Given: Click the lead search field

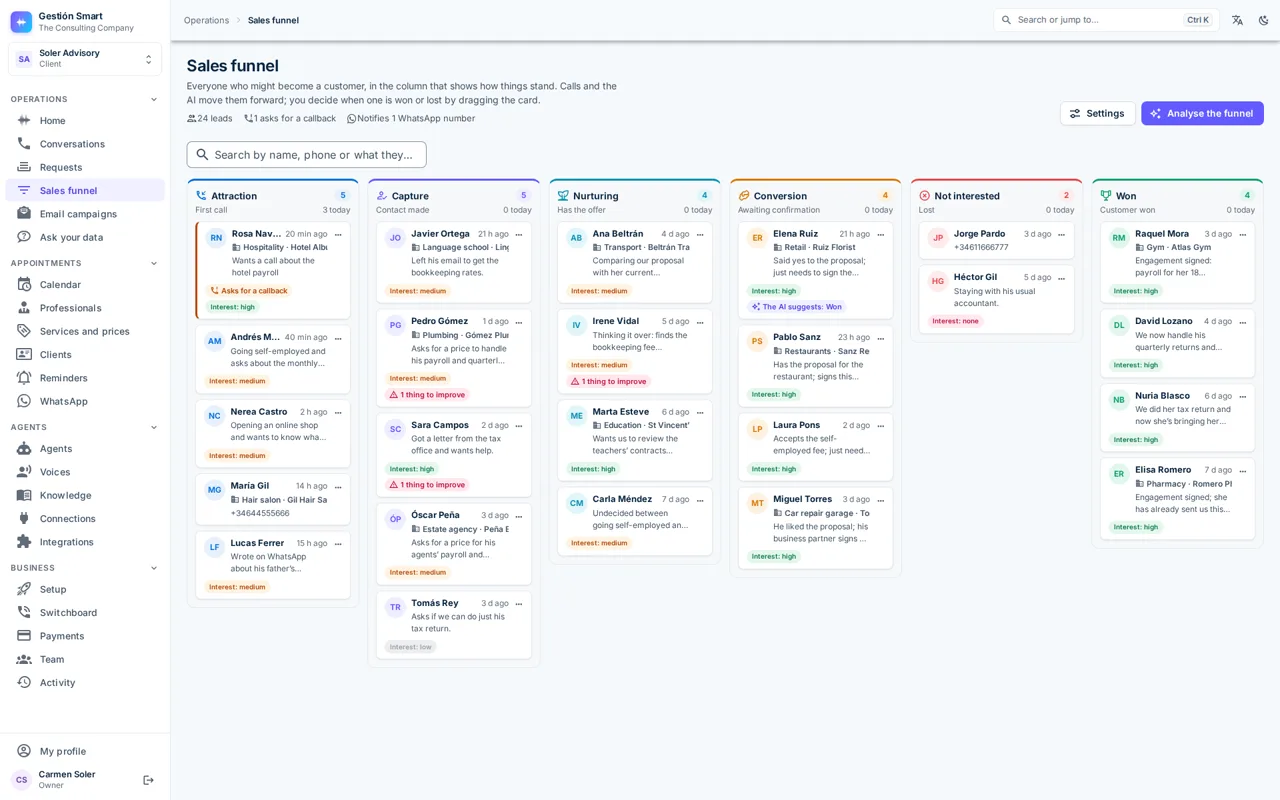Looking at the screenshot, I should [306, 154].
